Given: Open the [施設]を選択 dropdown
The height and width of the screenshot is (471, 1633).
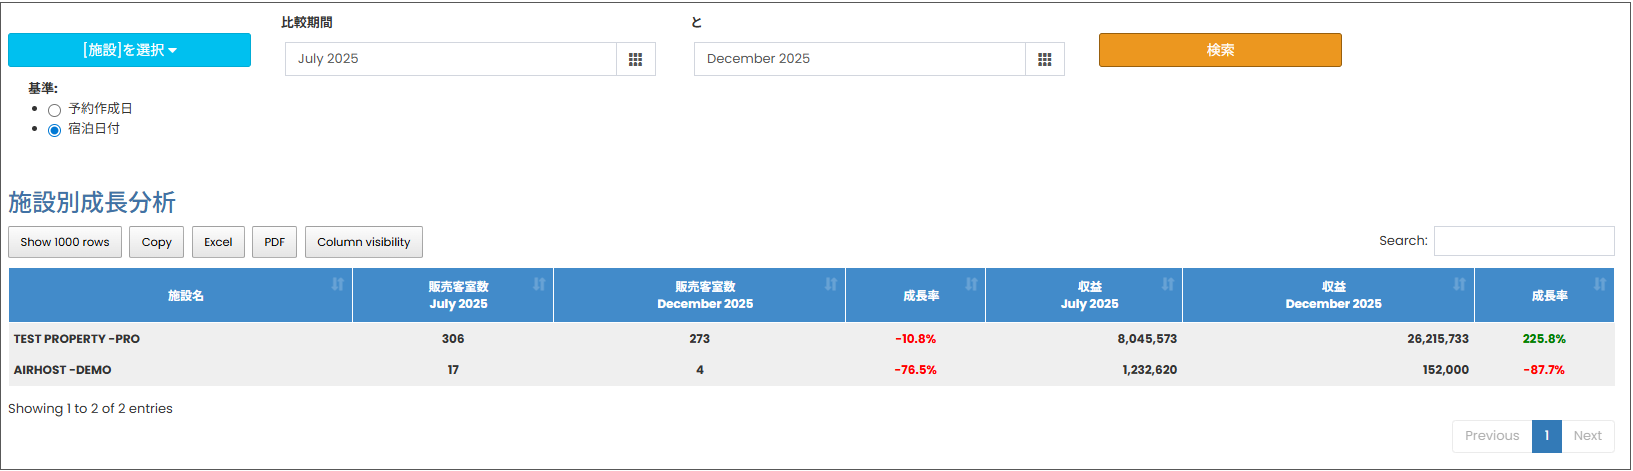Looking at the screenshot, I should (129, 50).
